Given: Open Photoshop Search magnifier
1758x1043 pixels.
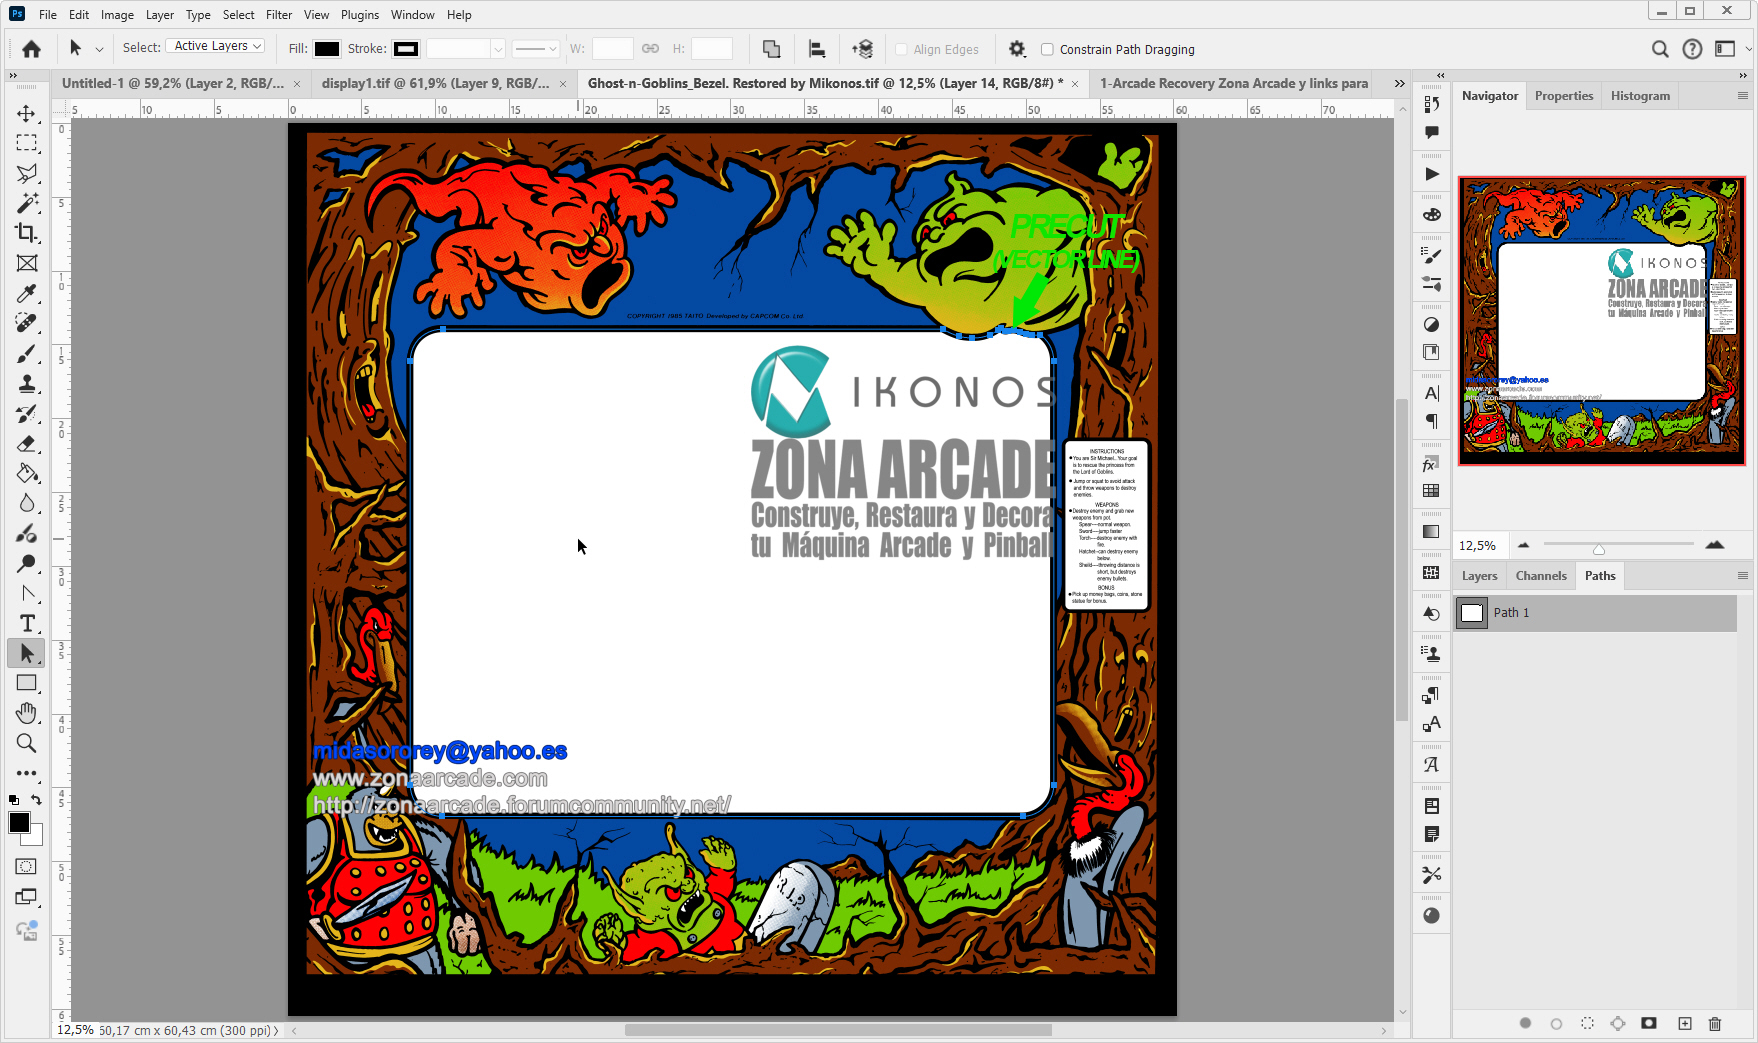Looking at the screenshot, I should click(1660, 49).
